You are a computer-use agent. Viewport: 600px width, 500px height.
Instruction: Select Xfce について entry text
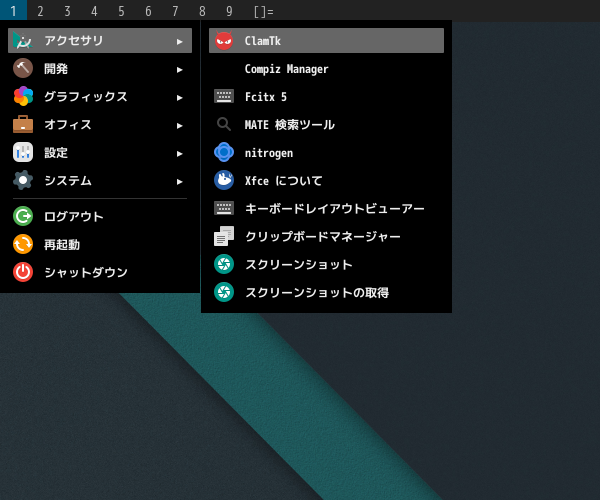click(284, 181)
